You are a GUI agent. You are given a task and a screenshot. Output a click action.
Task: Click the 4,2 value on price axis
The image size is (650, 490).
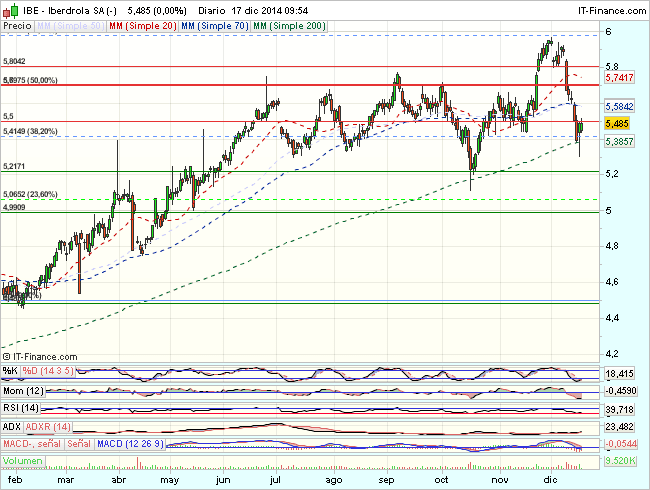613,354
